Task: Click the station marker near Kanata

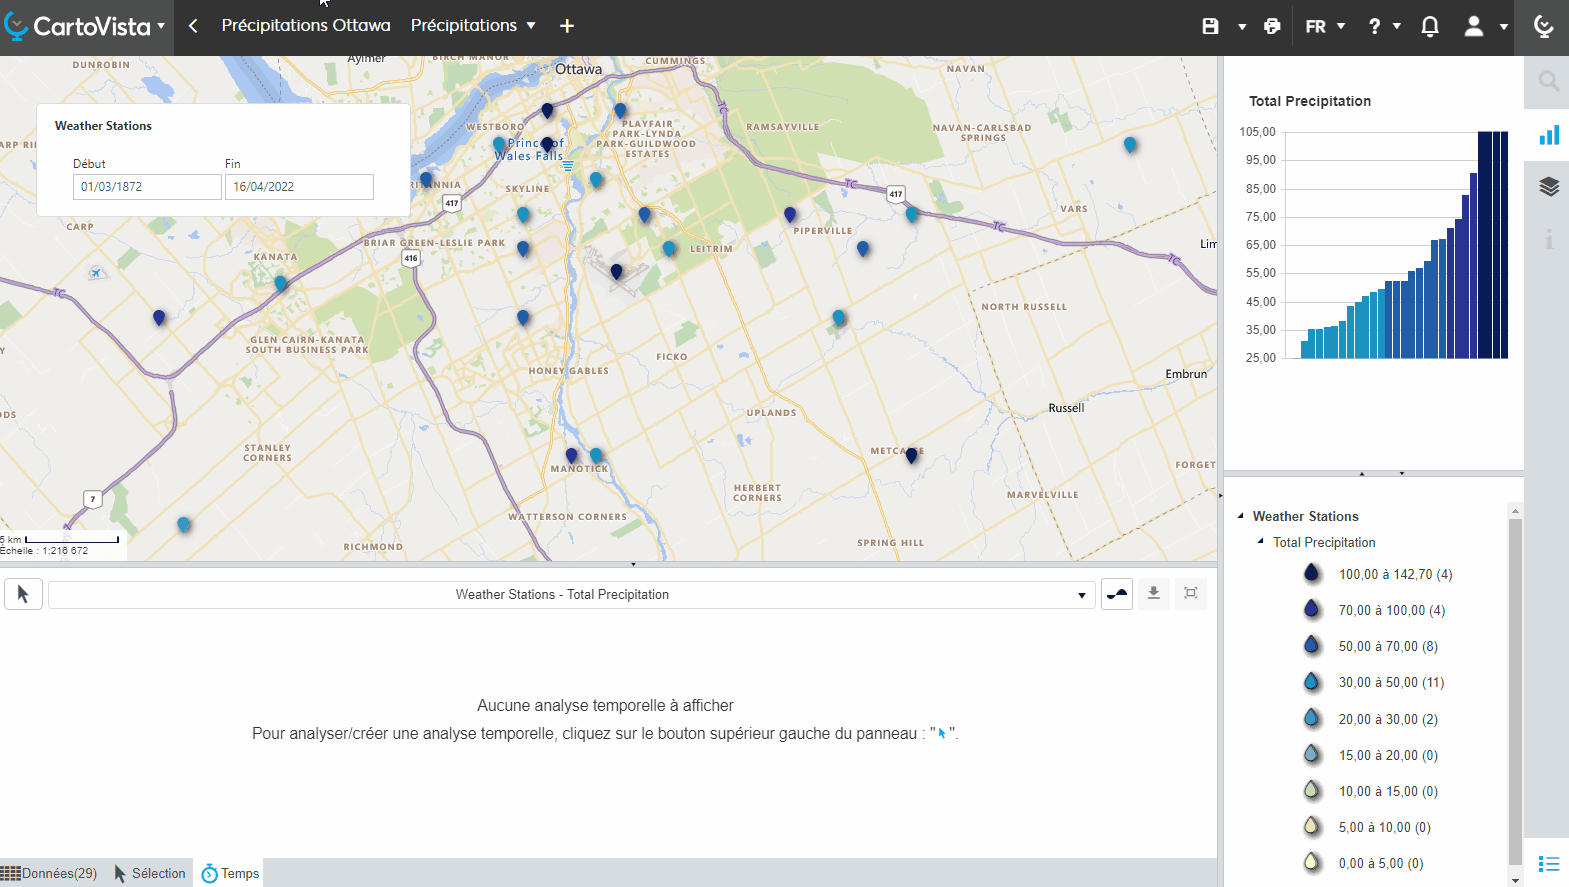Action: pyautogui.click(x=281, y=284)
